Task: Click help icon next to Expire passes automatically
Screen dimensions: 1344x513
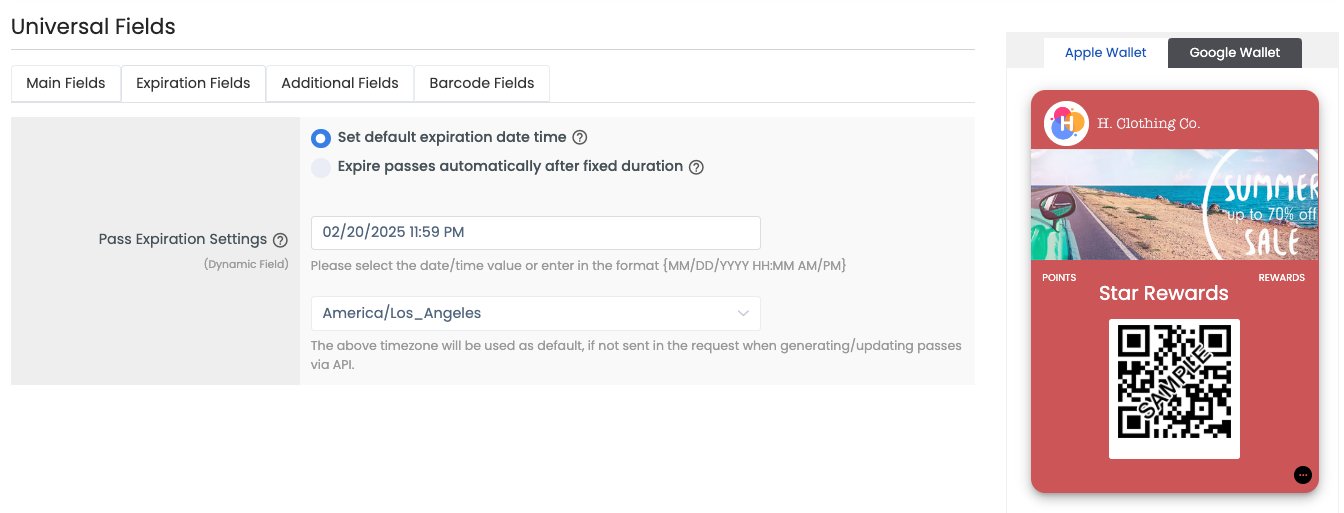Action: [696, 167]
